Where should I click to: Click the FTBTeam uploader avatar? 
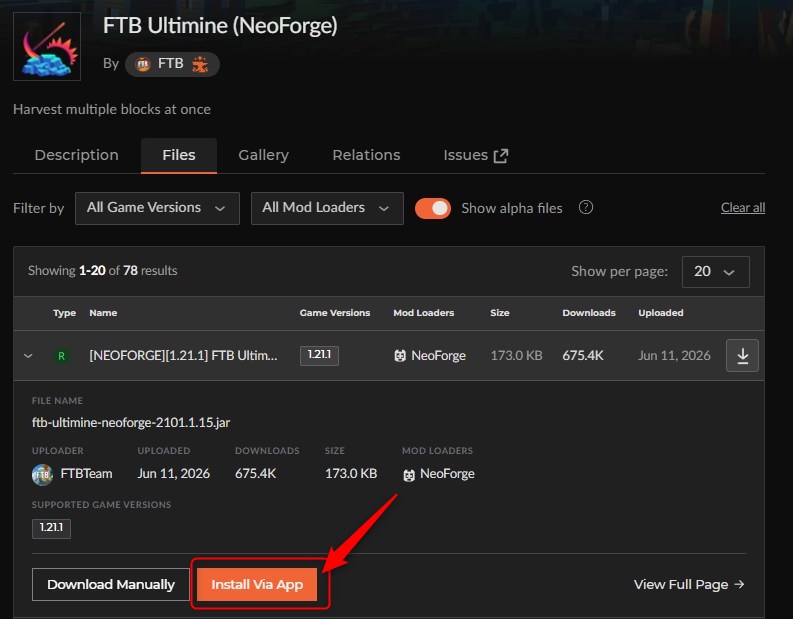click(x=42, y=474)
